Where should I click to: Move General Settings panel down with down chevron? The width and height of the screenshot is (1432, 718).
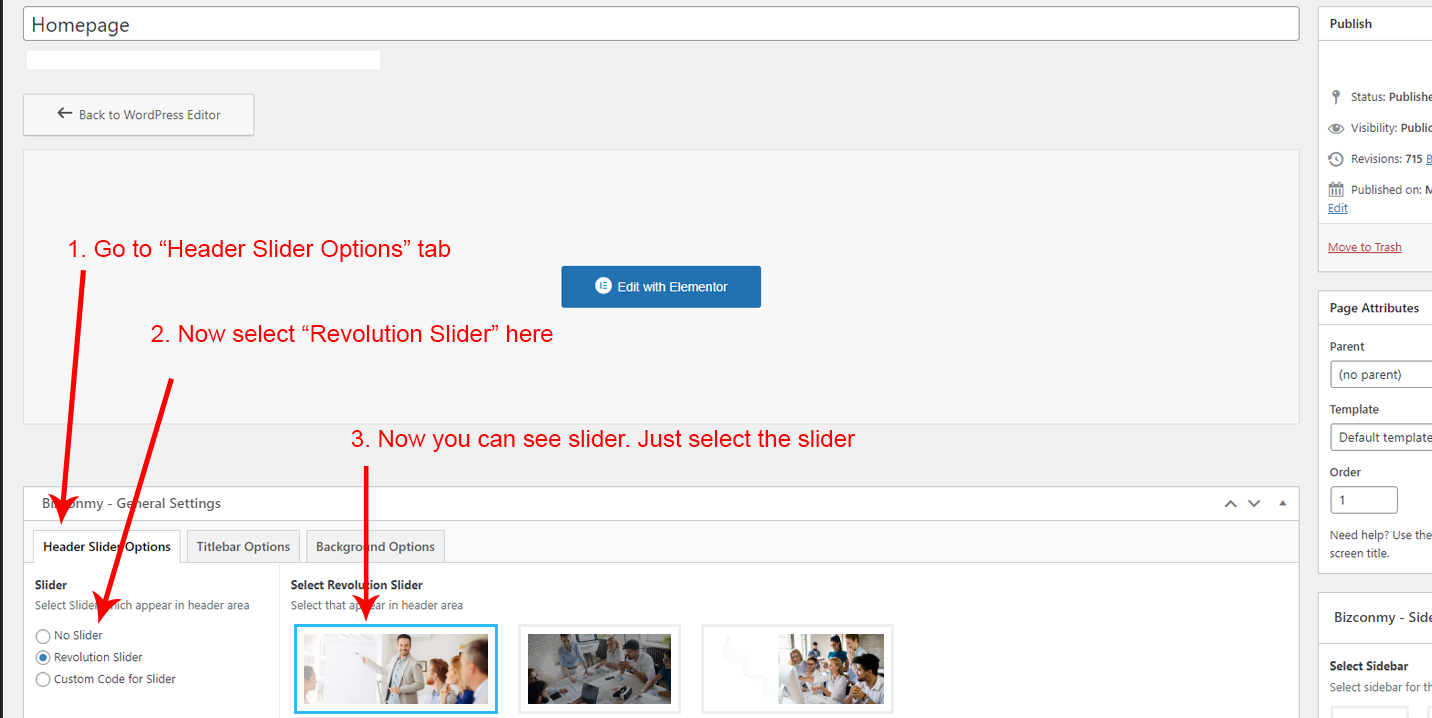click(x=1254, y=504)
